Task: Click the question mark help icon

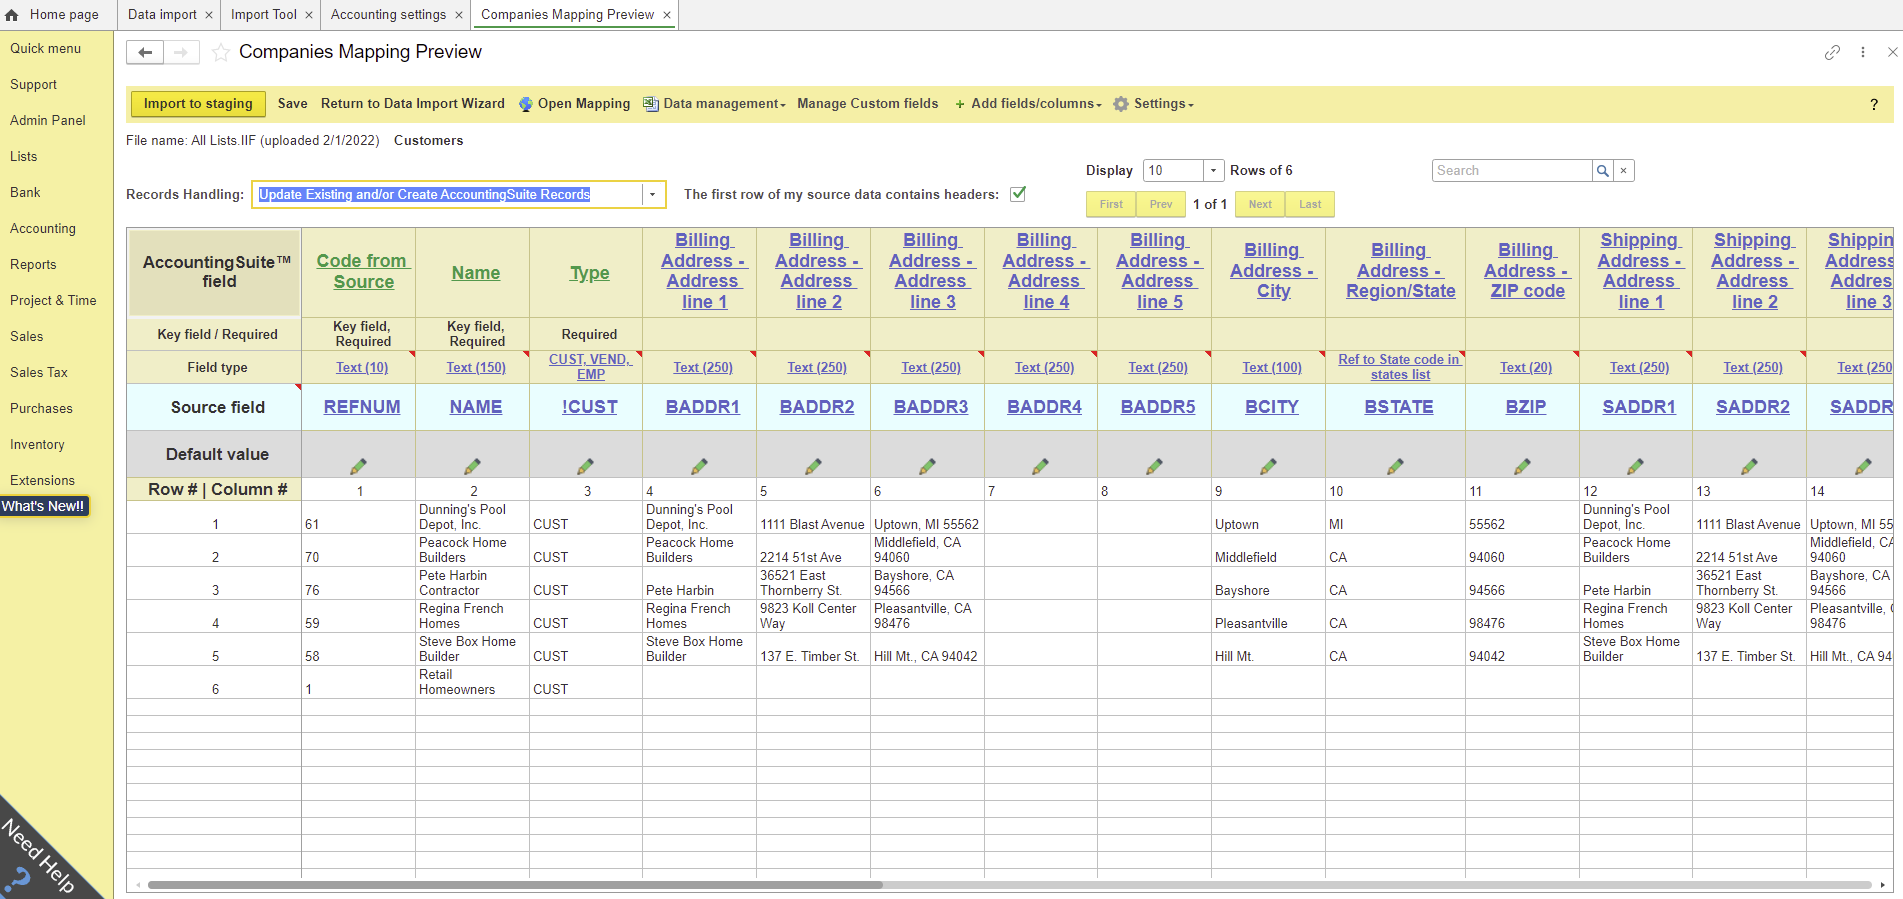Action: click(x=1874, y=104)
